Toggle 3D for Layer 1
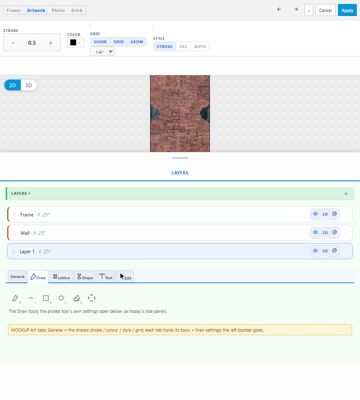 pos(325,251)
